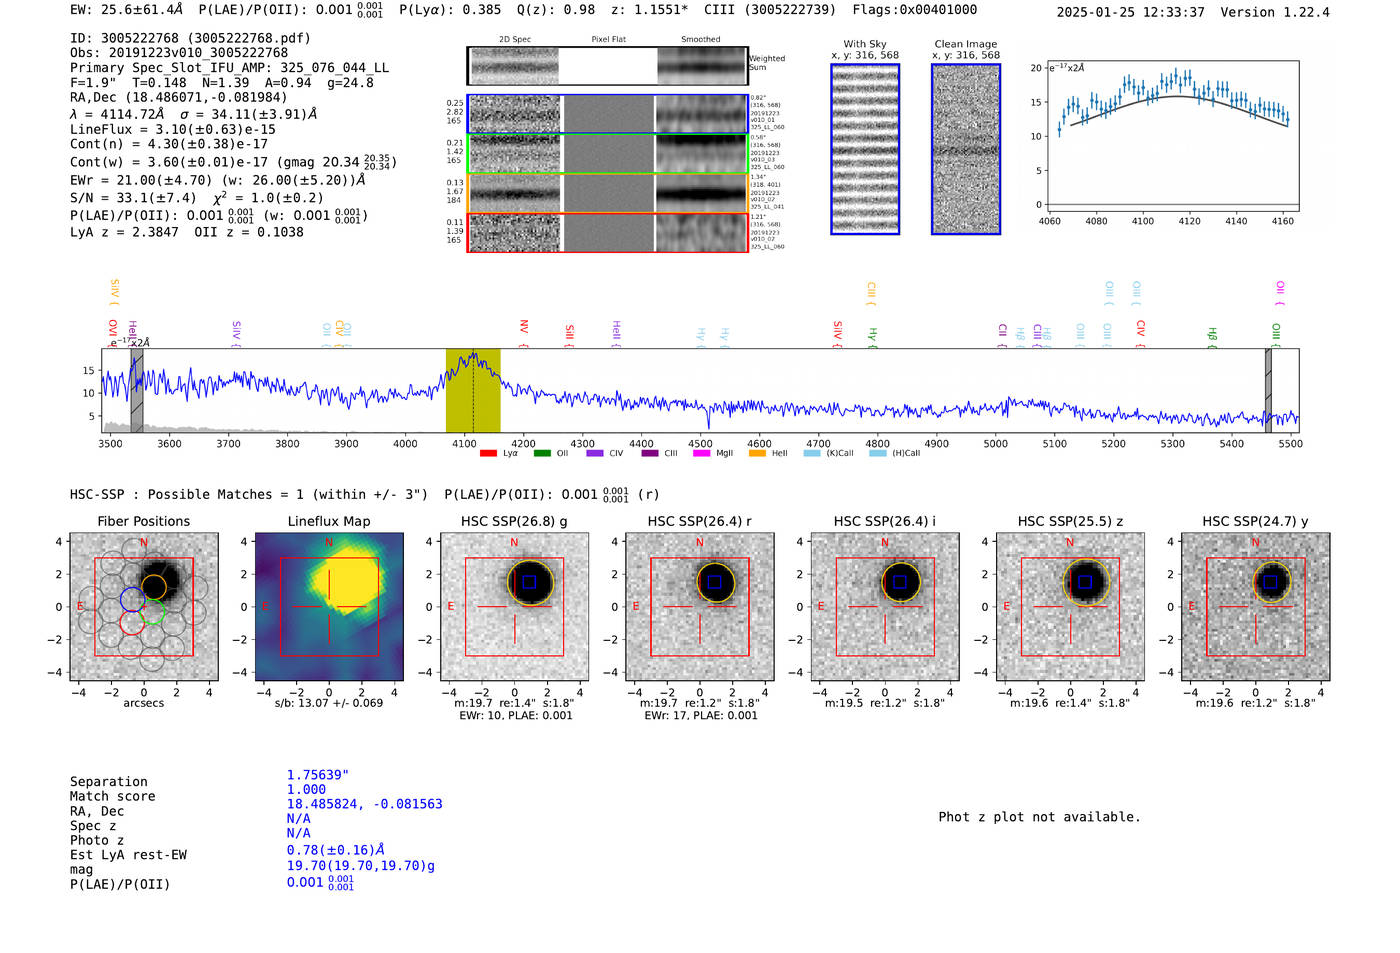
Task: Select the With Sky image panel
Action: (865, 149)
